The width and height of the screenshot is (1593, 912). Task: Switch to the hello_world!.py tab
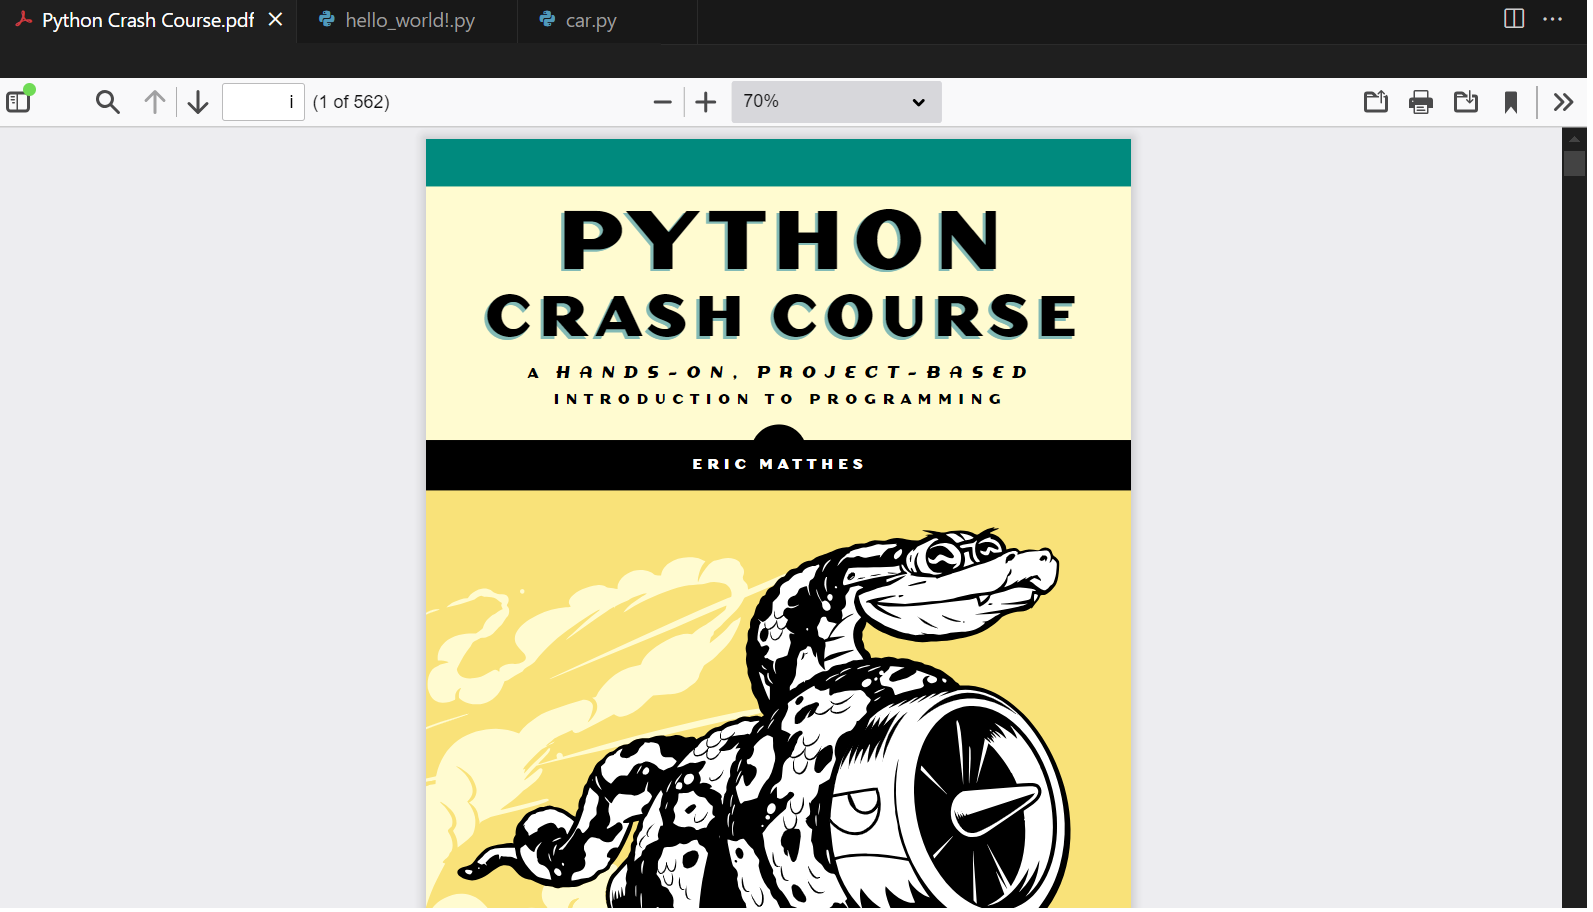[x=409, y=20]
